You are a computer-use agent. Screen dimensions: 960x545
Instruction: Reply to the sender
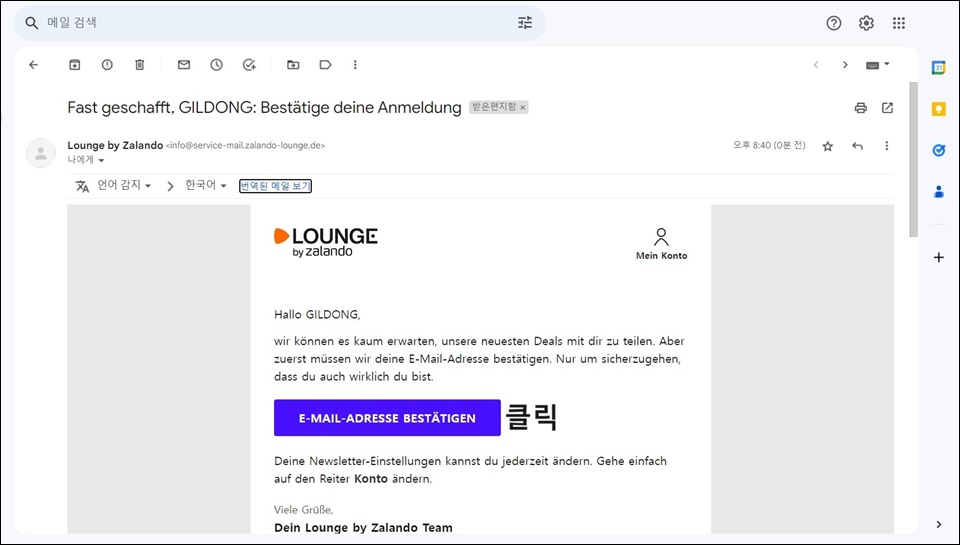(x=857, y=146)
